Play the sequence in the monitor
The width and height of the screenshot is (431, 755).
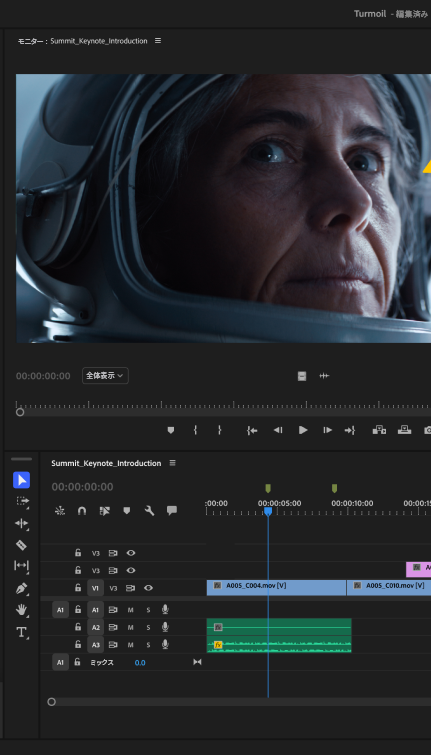(303, 430)
